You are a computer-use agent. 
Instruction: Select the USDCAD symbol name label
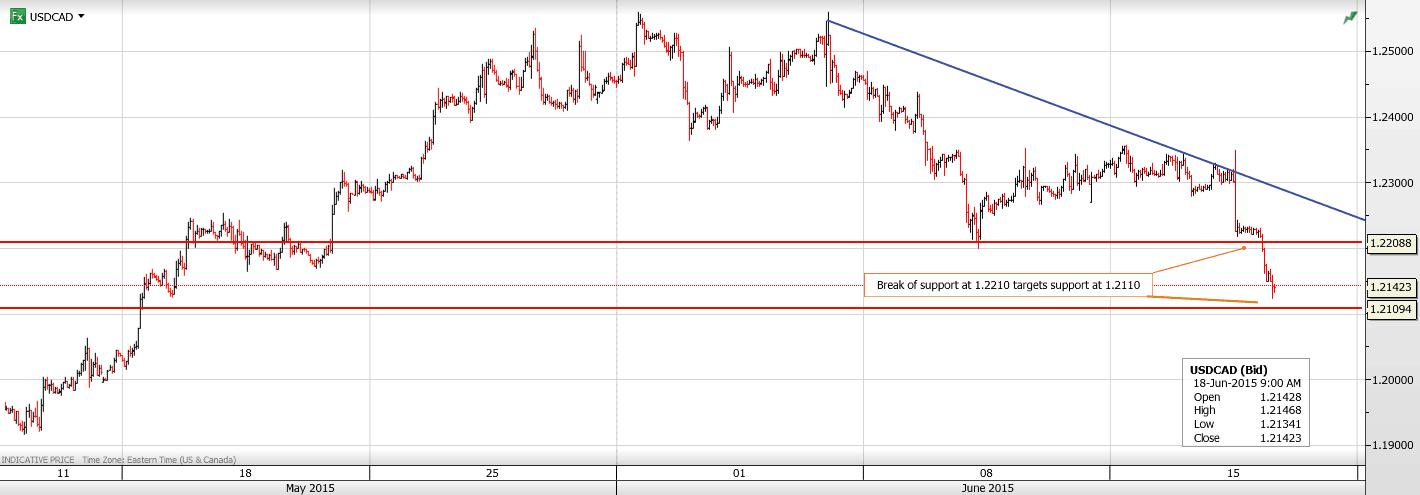(52, 17)
